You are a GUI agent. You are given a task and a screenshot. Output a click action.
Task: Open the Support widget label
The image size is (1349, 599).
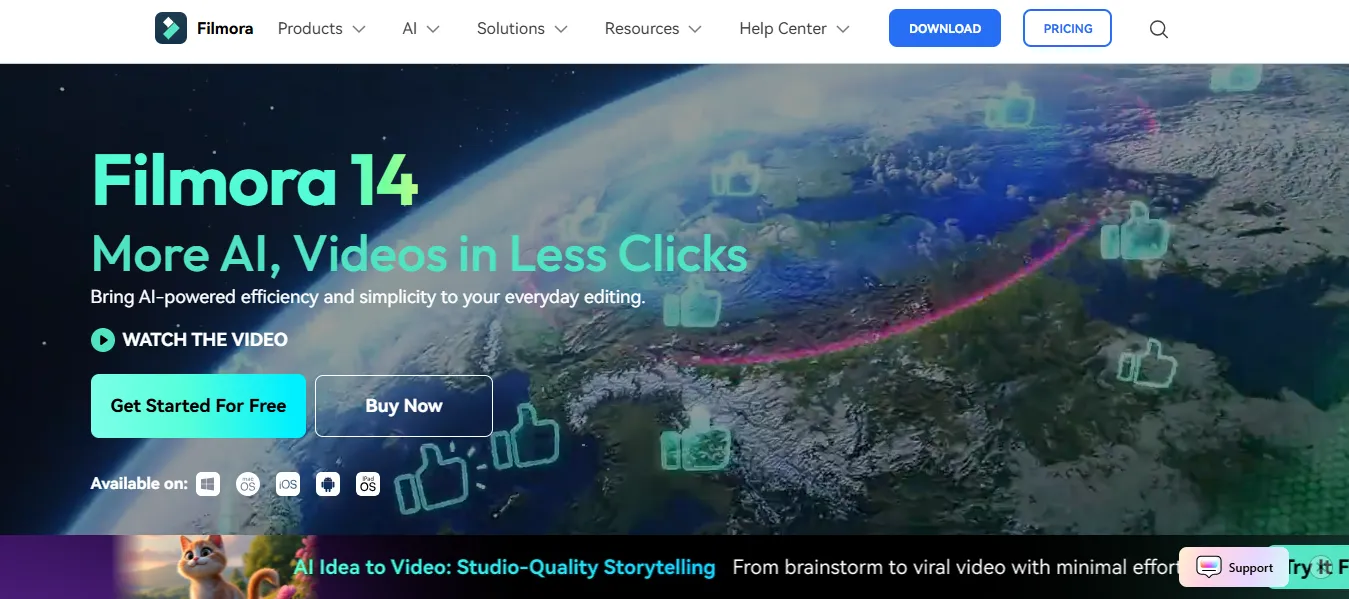click(1251, 567)
